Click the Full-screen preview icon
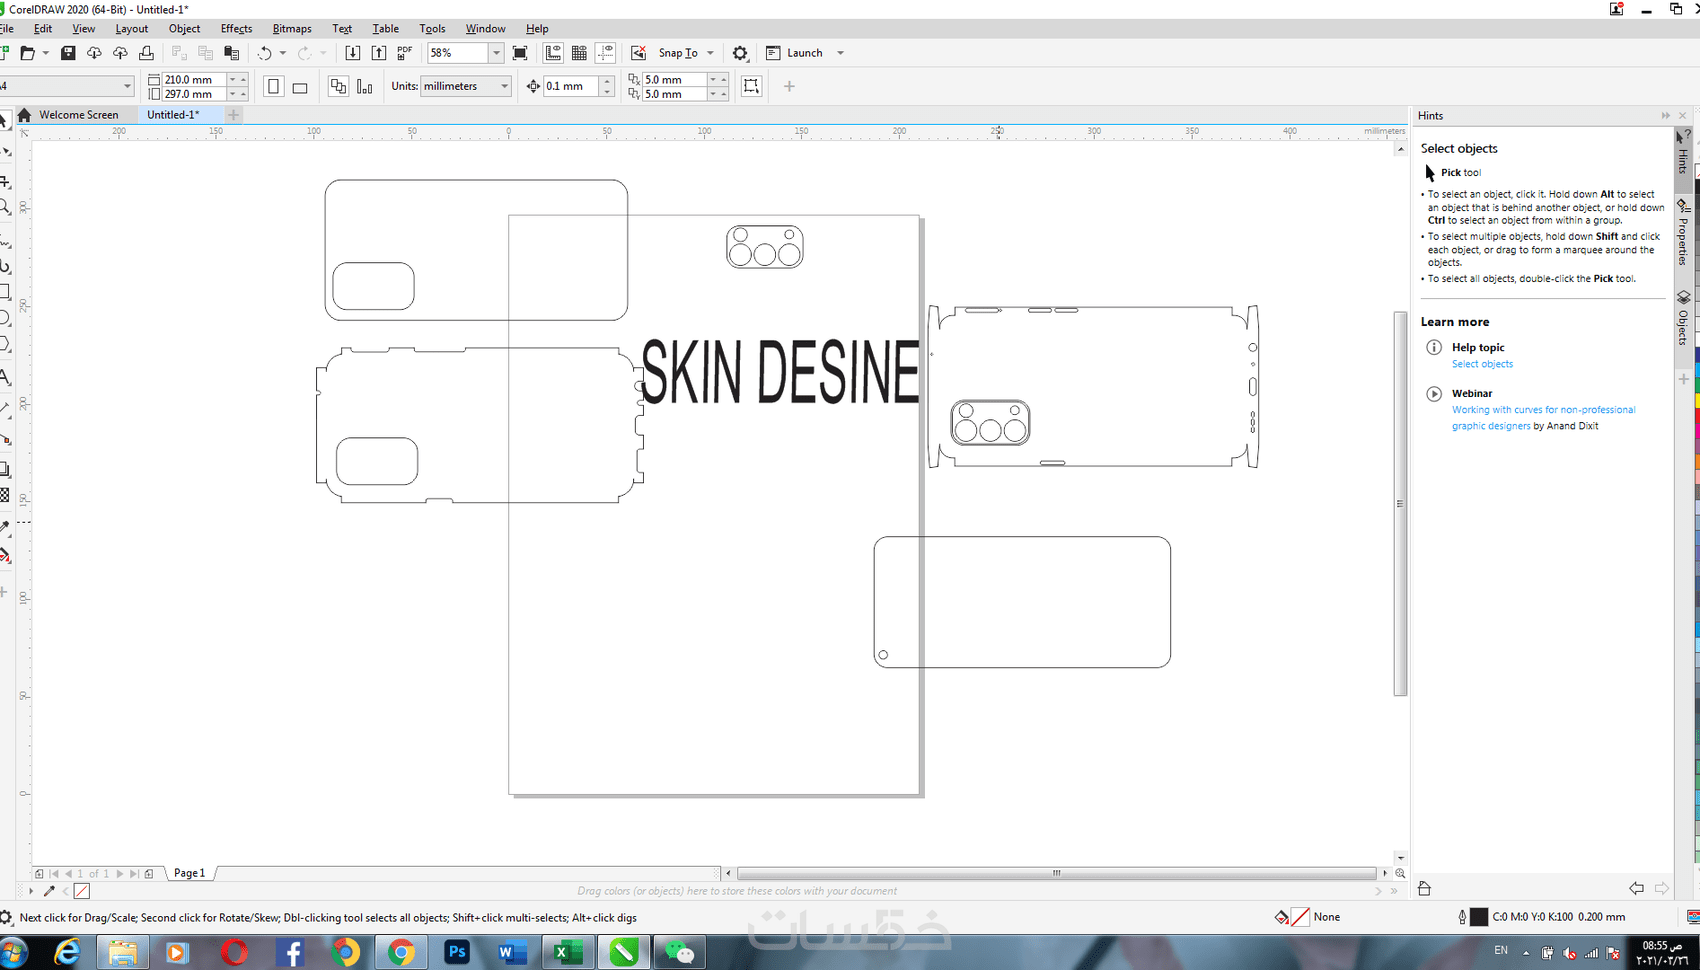Image resolution: width=1700 pixels, height=970 pixels. [520, 53]
